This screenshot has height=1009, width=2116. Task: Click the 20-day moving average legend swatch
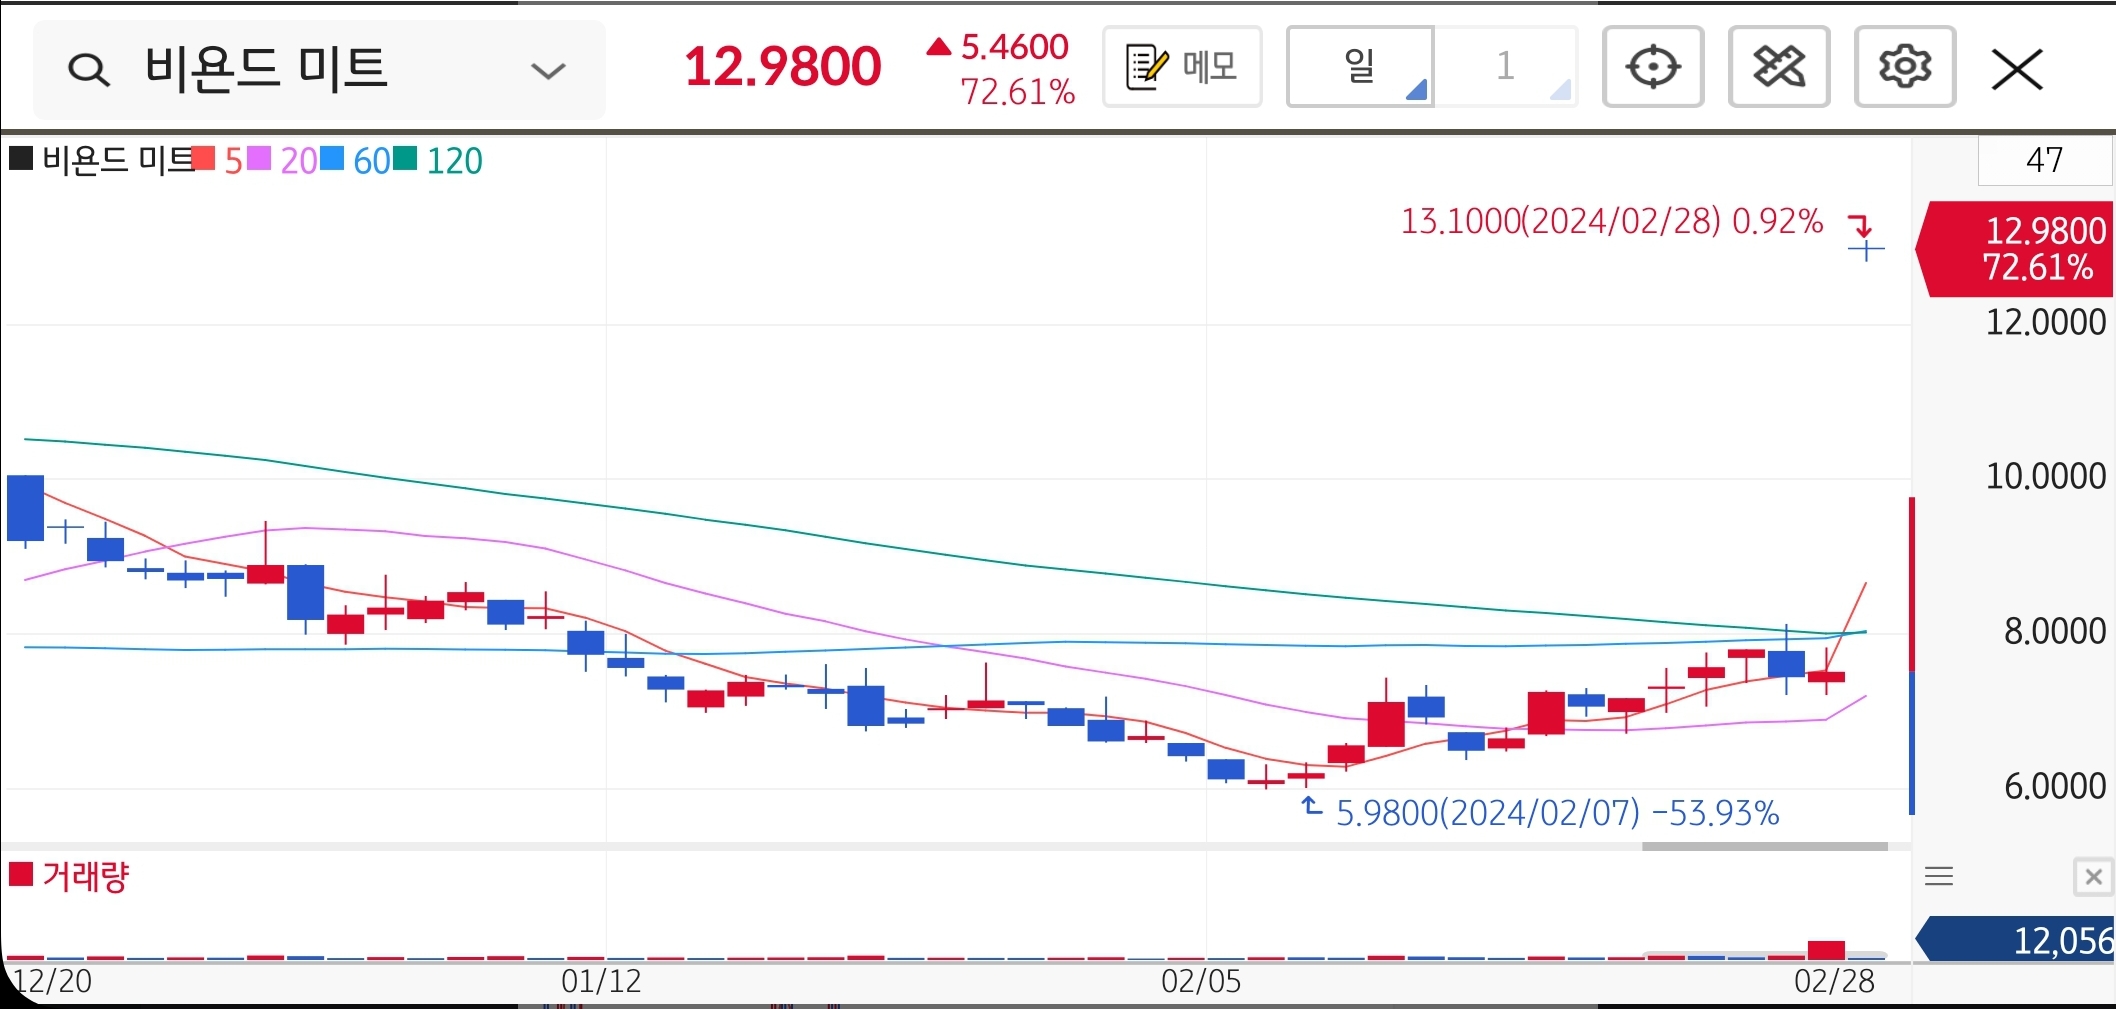259,158
